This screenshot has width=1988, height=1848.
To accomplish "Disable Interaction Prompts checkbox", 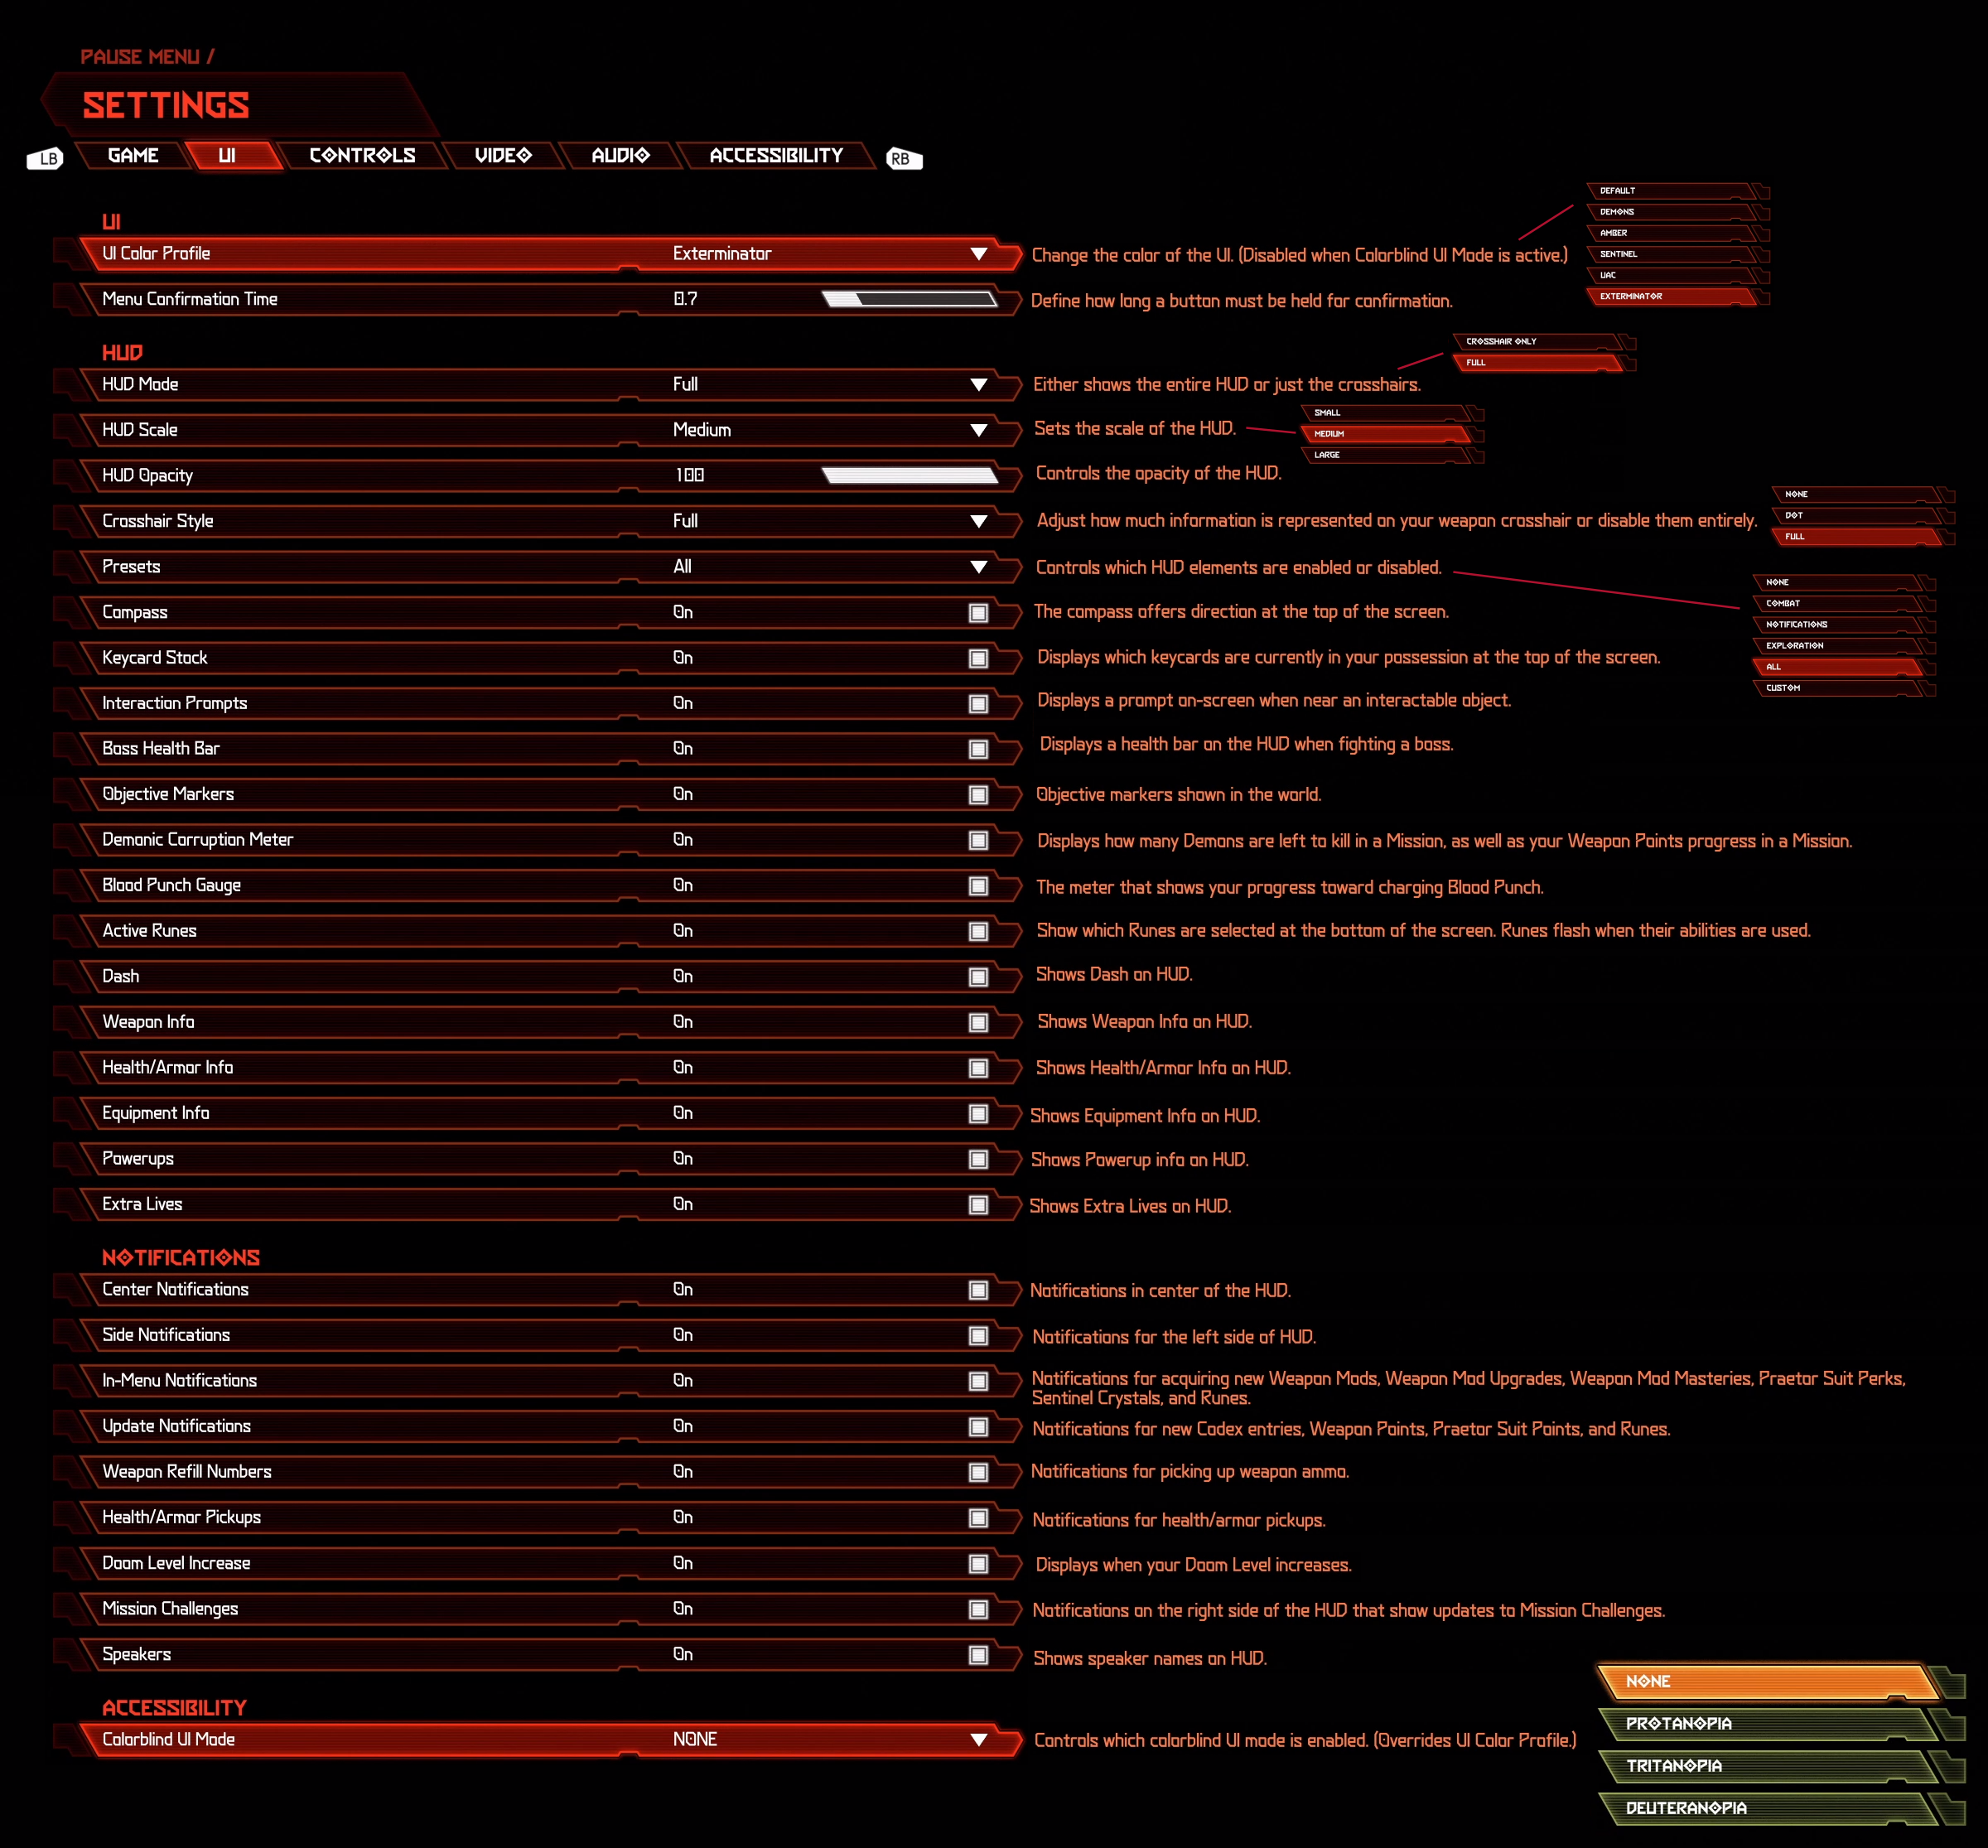I will tap(978, 704).
